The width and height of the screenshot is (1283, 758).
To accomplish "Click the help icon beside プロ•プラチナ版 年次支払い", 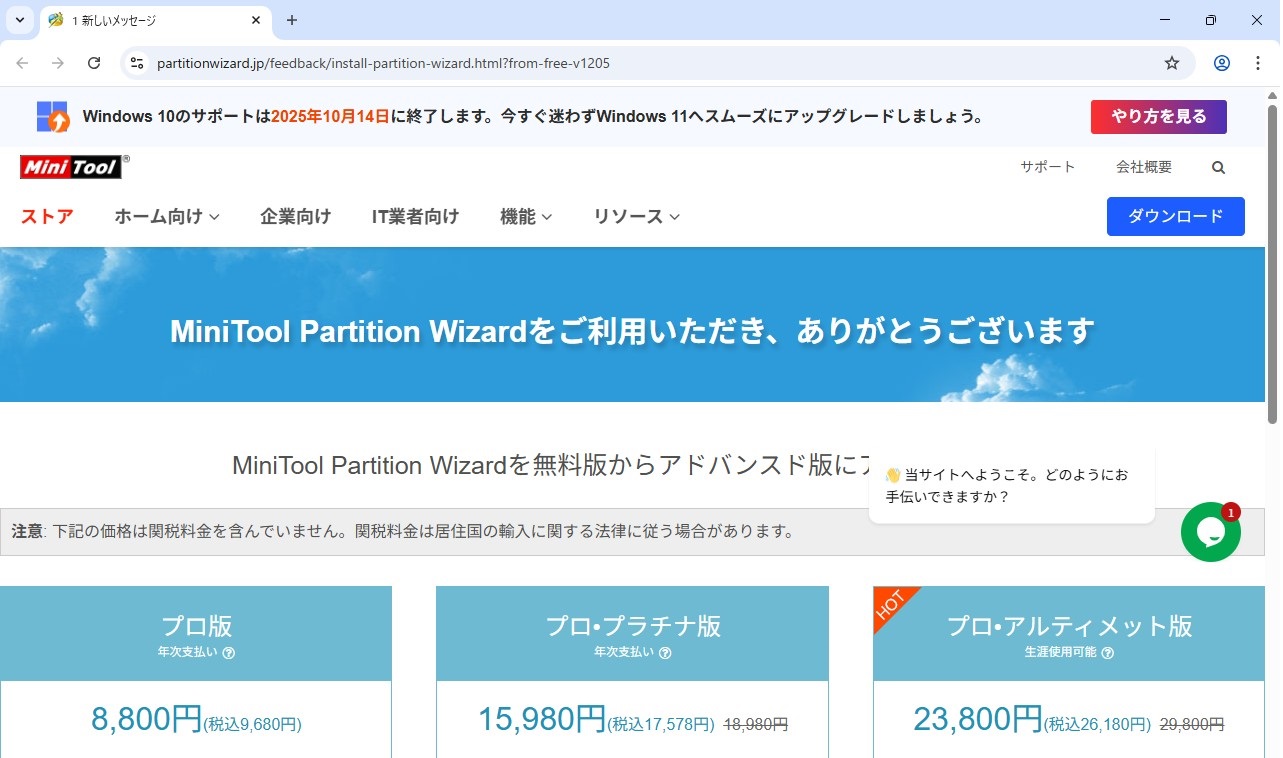I will click(665, 653).
